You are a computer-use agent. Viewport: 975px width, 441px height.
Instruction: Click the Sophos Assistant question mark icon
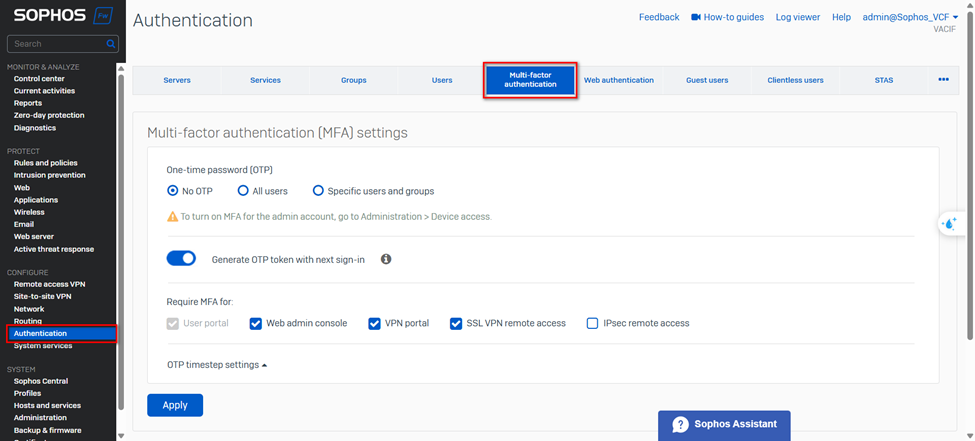(680, 424)
